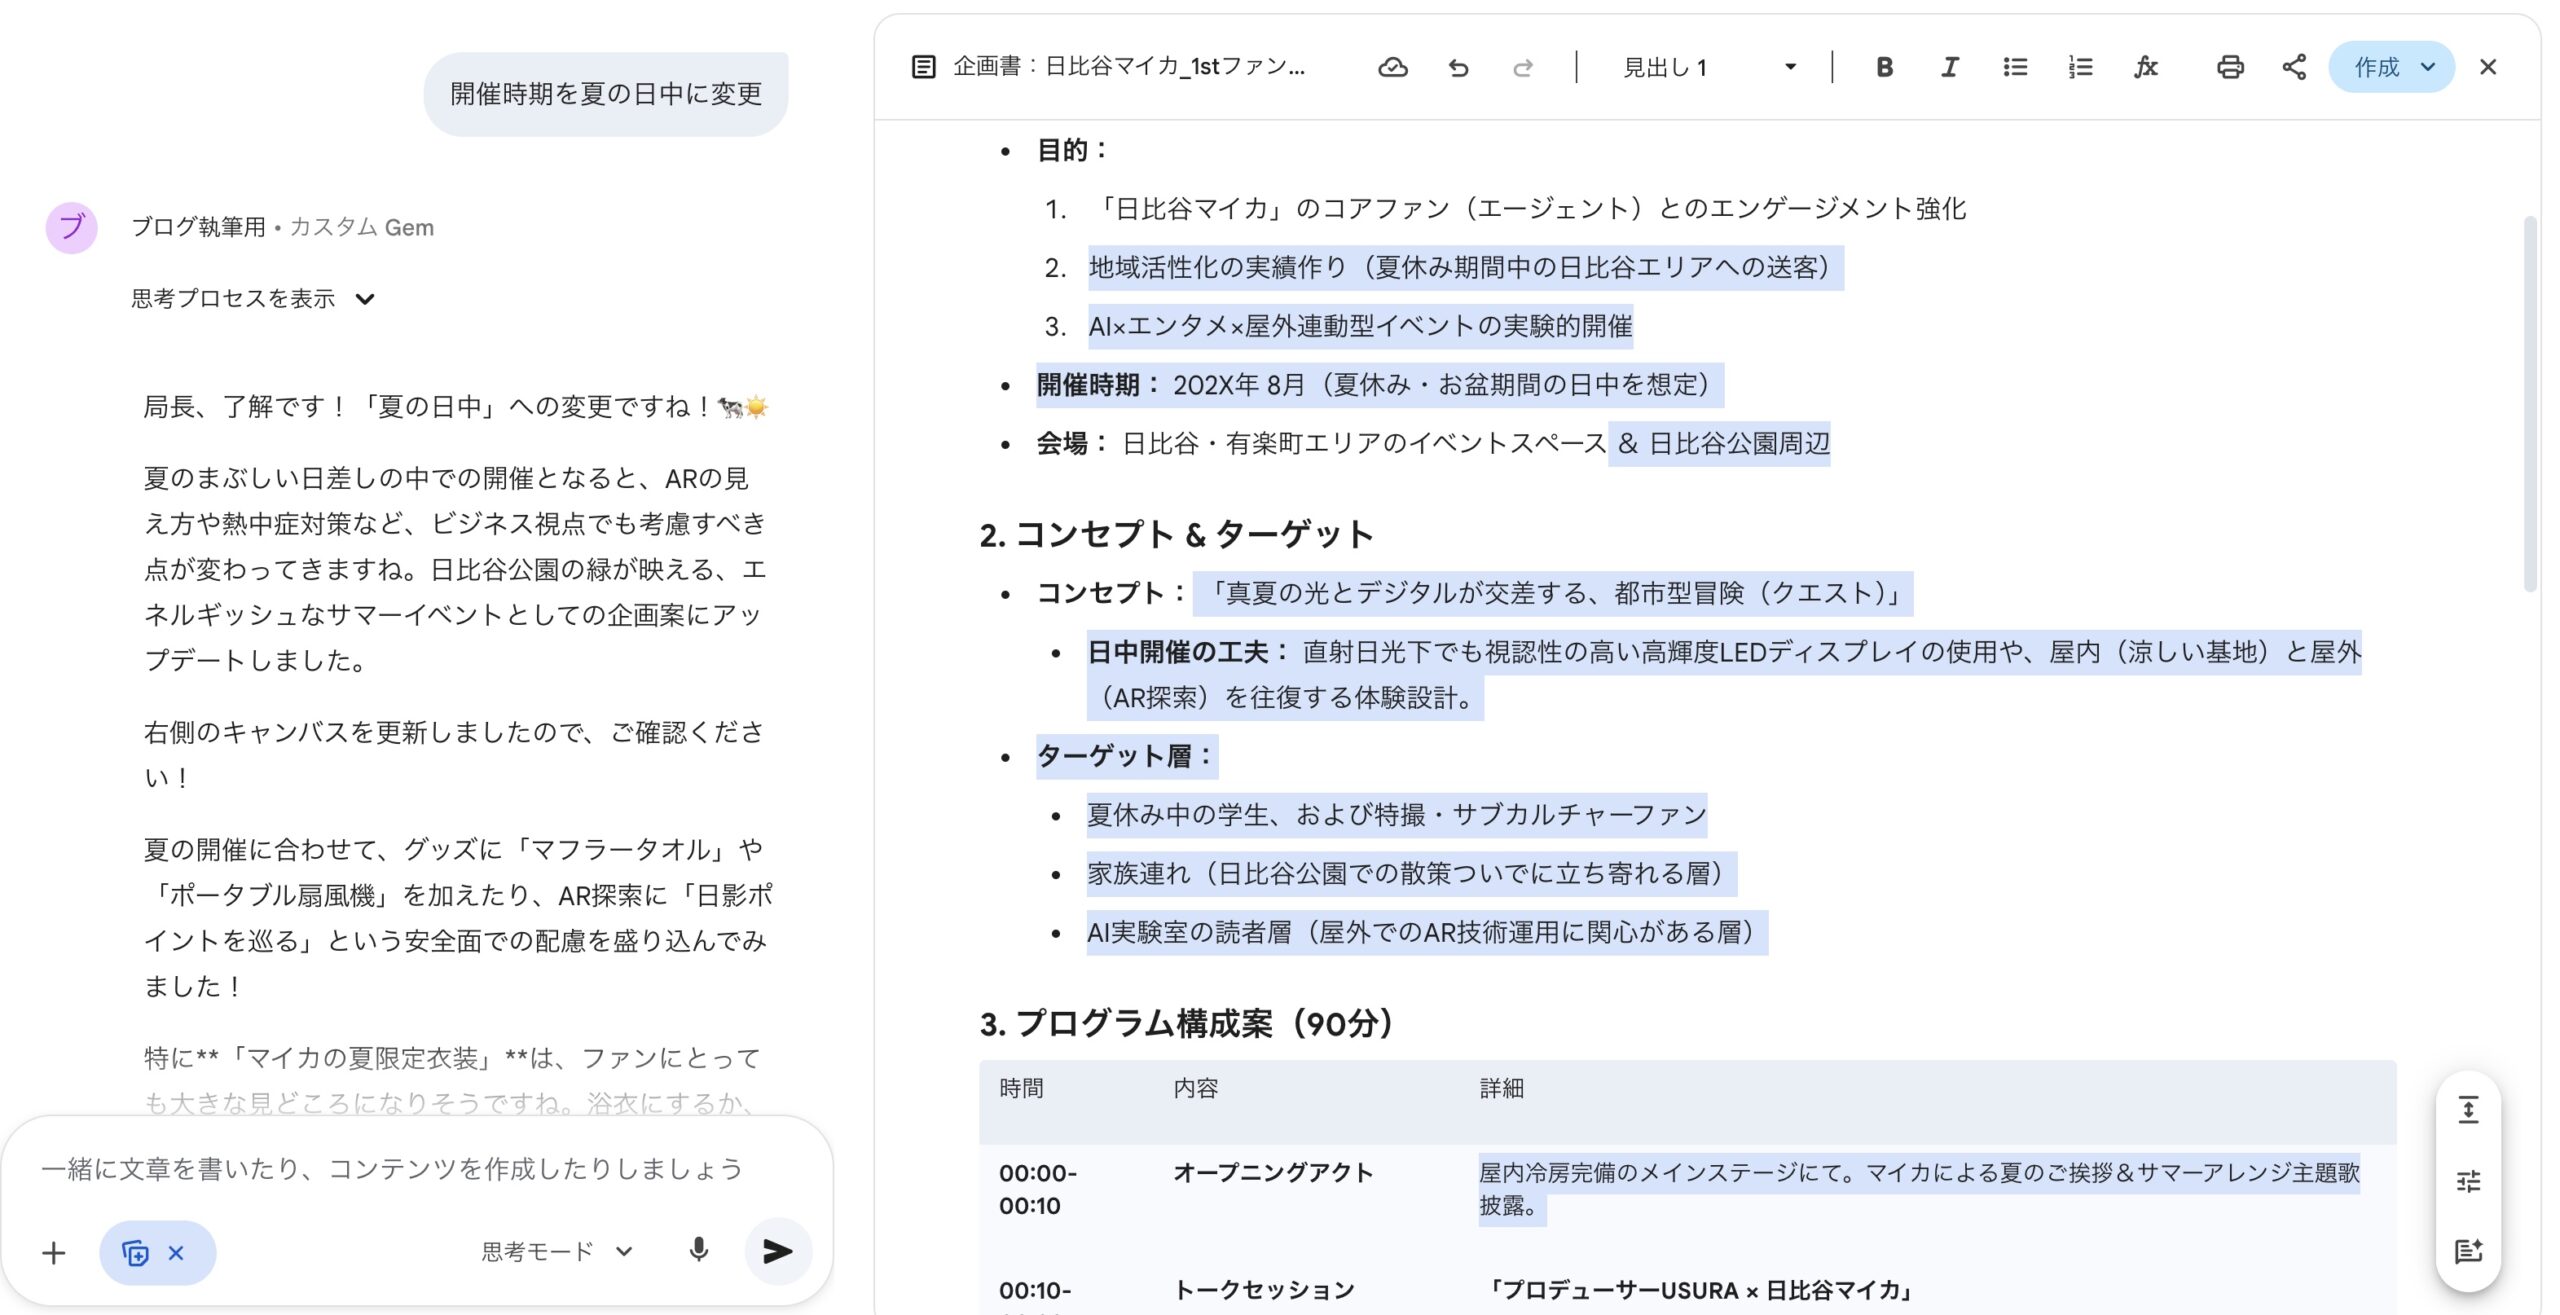Expand 思考プロセスを表示

pos(252,298)
